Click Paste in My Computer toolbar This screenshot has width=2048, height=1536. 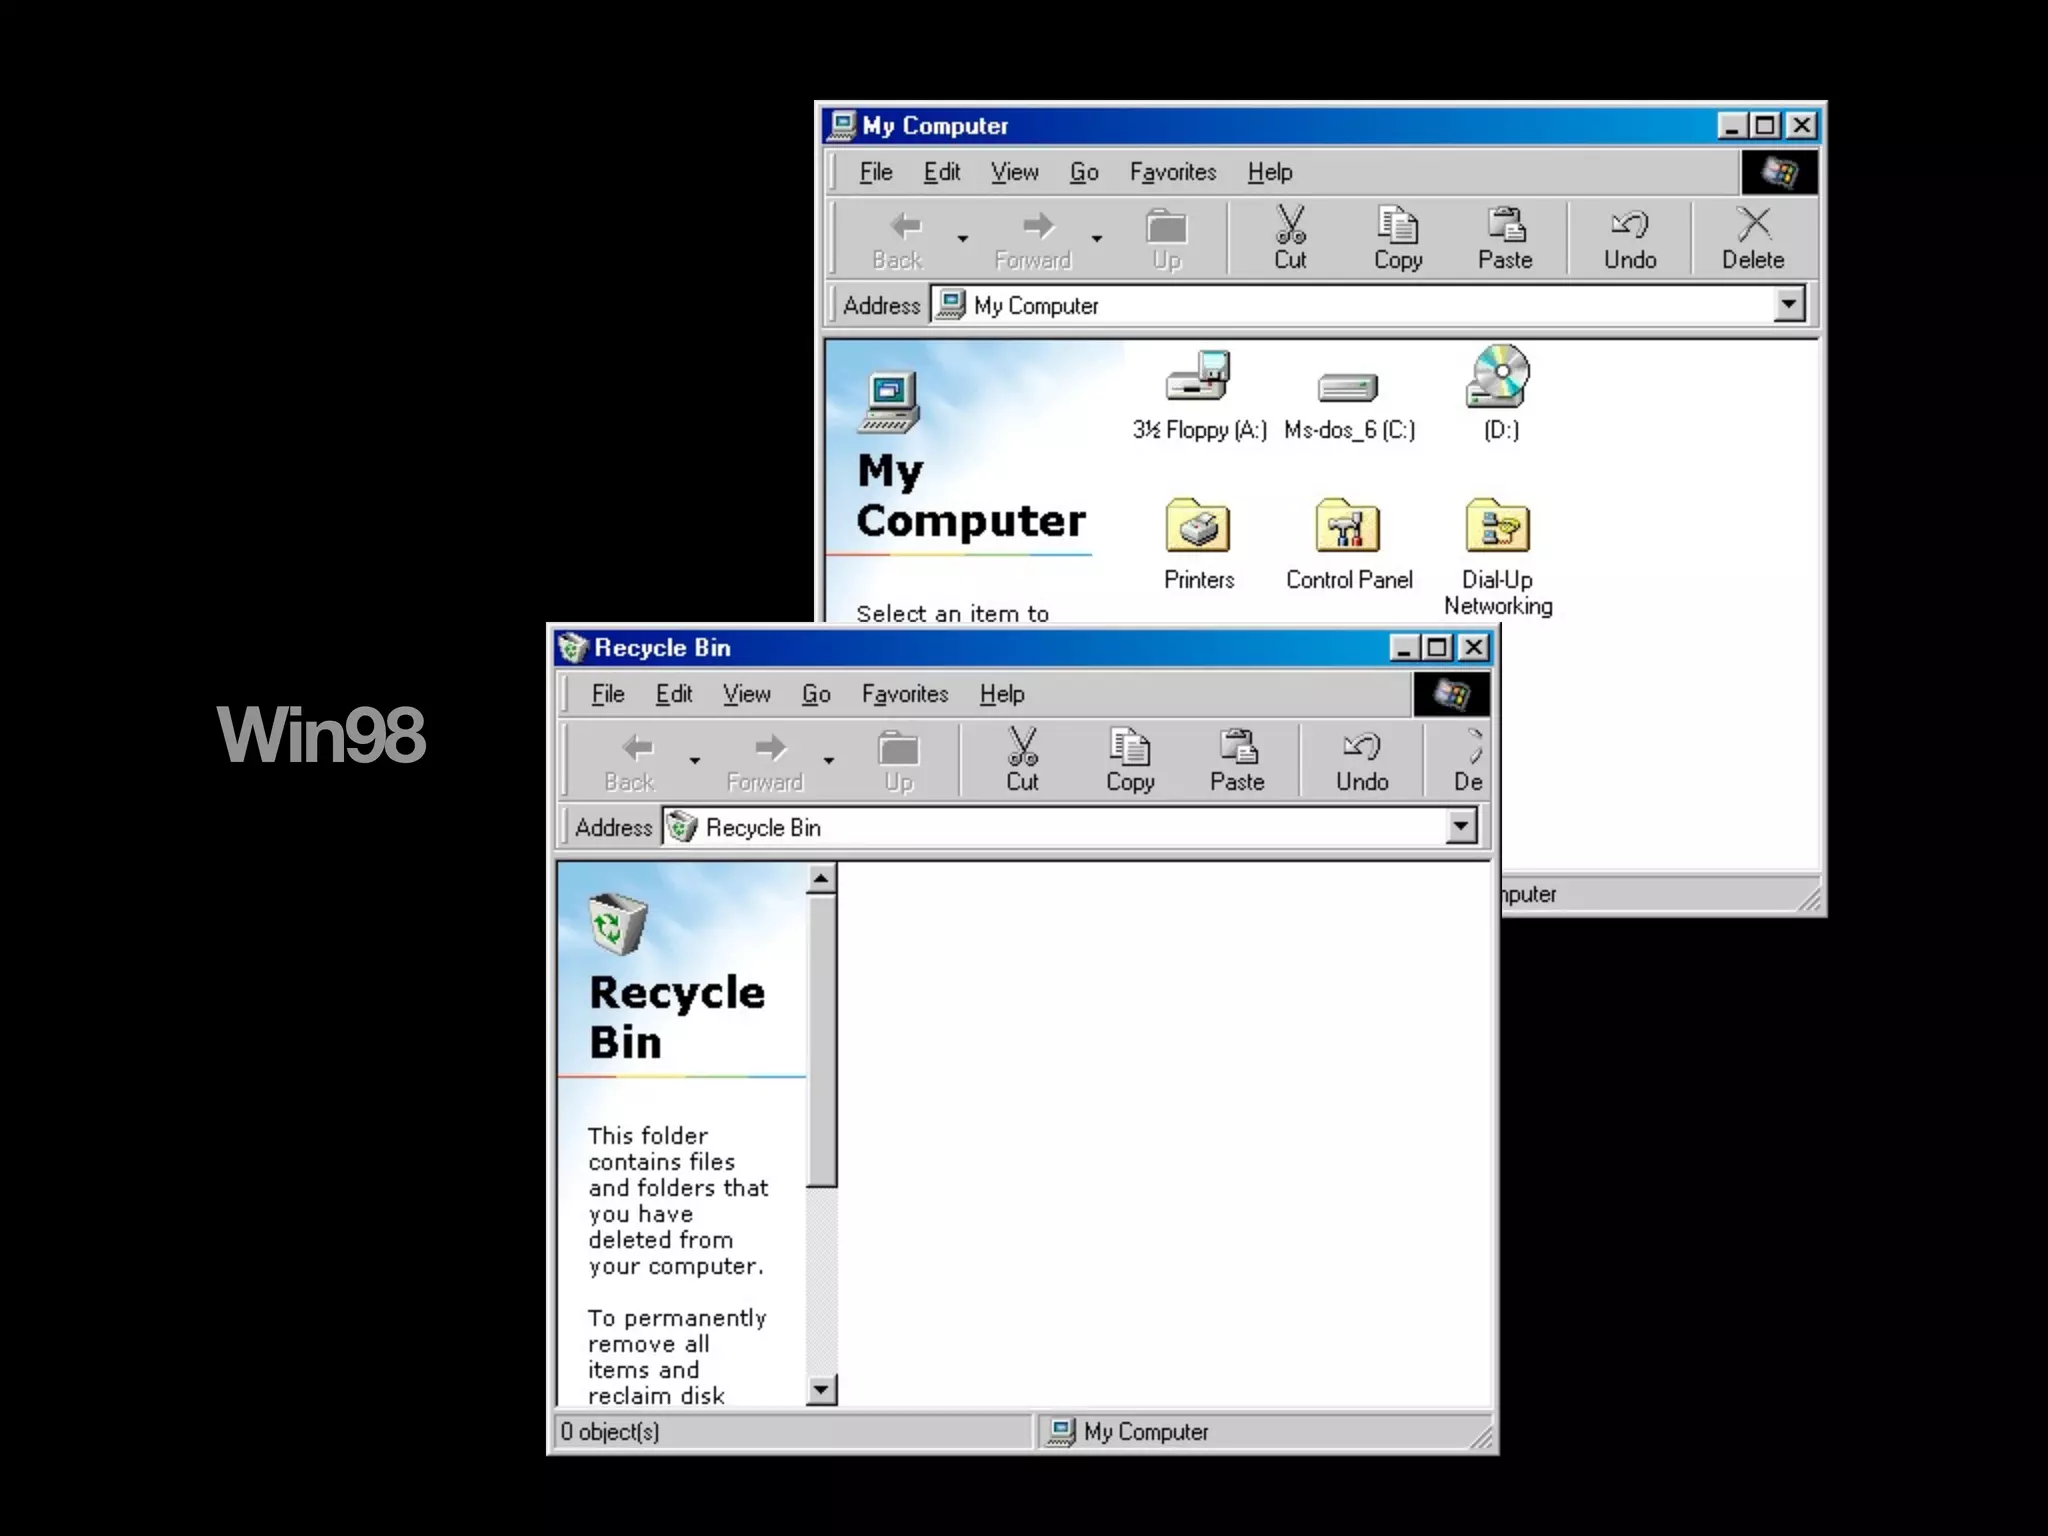[1505, 238]
